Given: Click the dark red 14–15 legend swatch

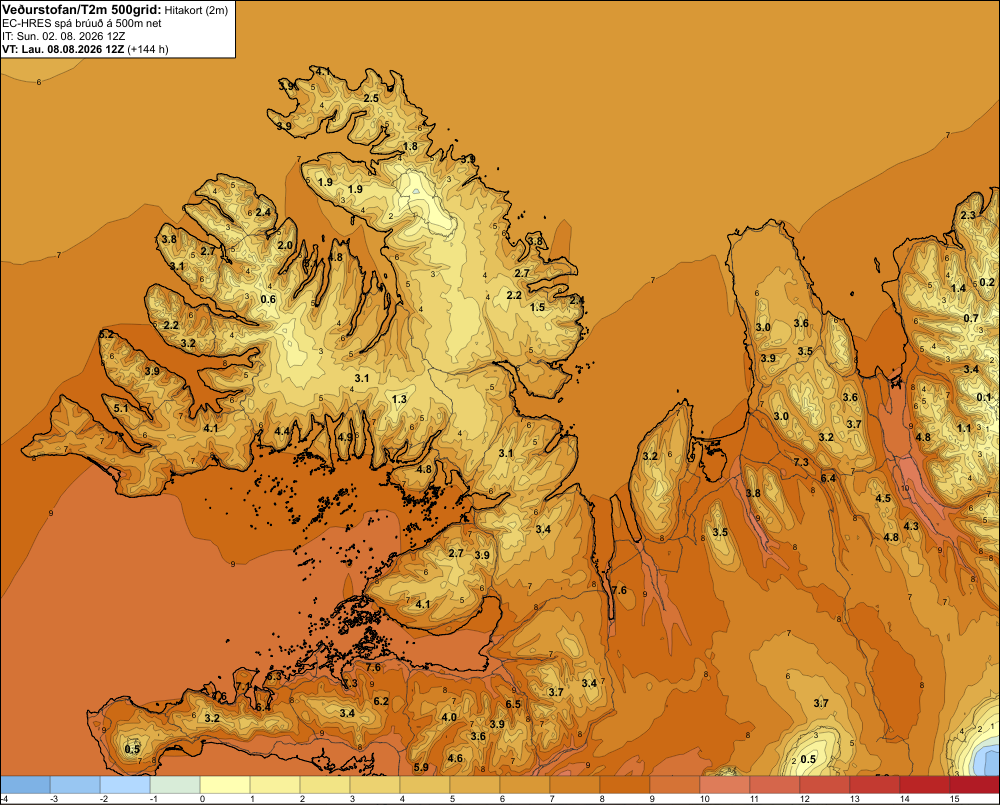Looking at the screenshot, I should tap(924, 785).
